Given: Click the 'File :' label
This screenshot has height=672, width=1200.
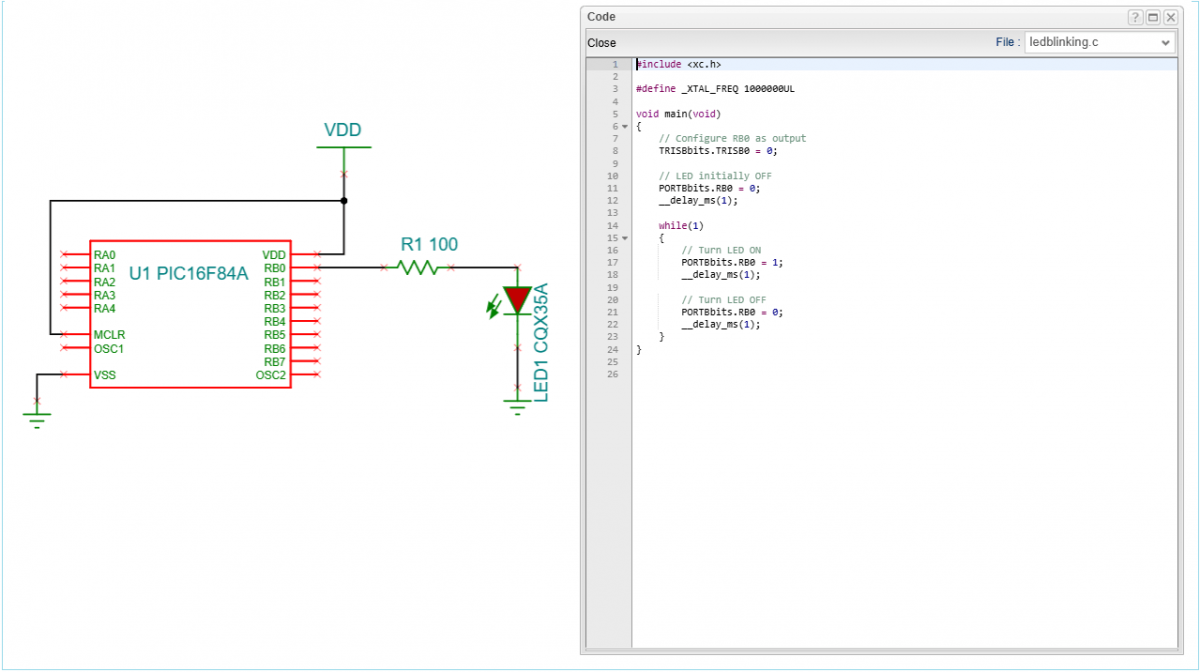Looking at the screenshot, I should [1008, 43].
